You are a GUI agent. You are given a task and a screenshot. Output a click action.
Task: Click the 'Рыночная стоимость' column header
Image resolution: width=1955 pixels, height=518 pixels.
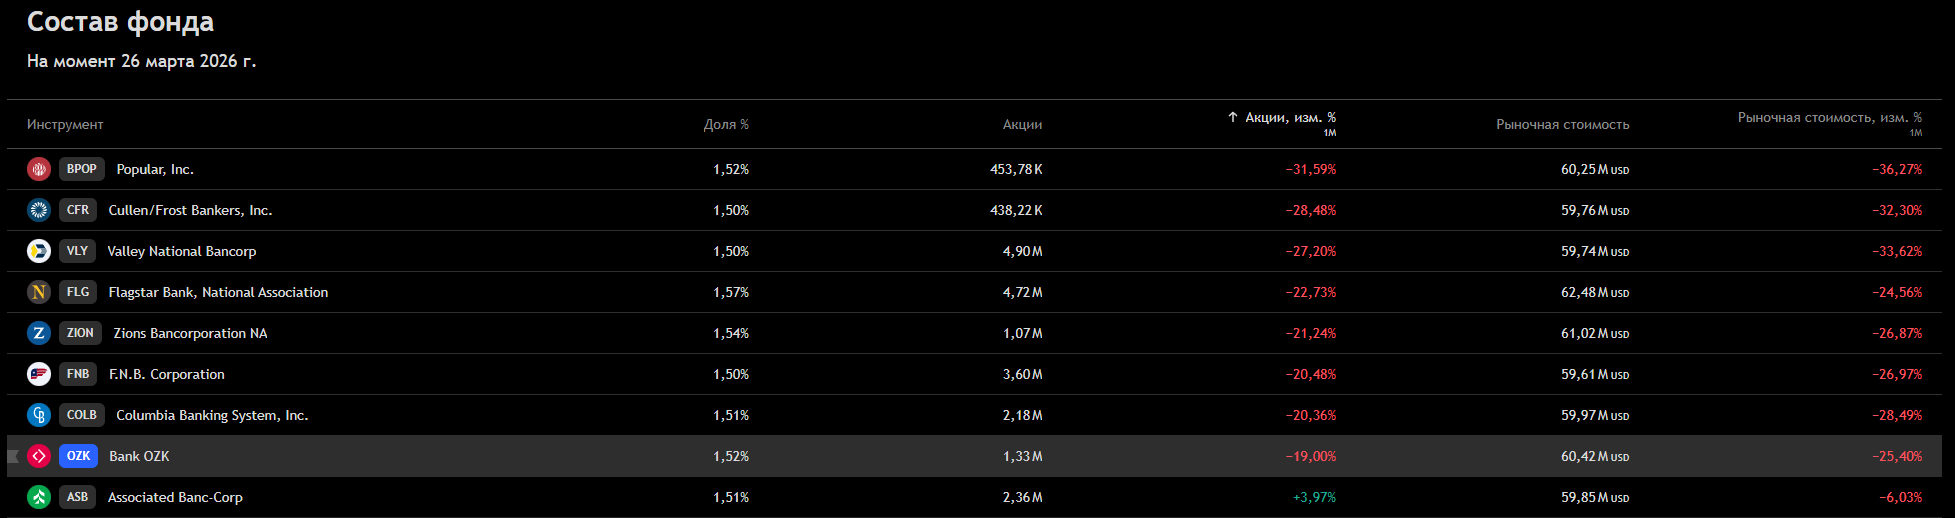click(1562, 125)
